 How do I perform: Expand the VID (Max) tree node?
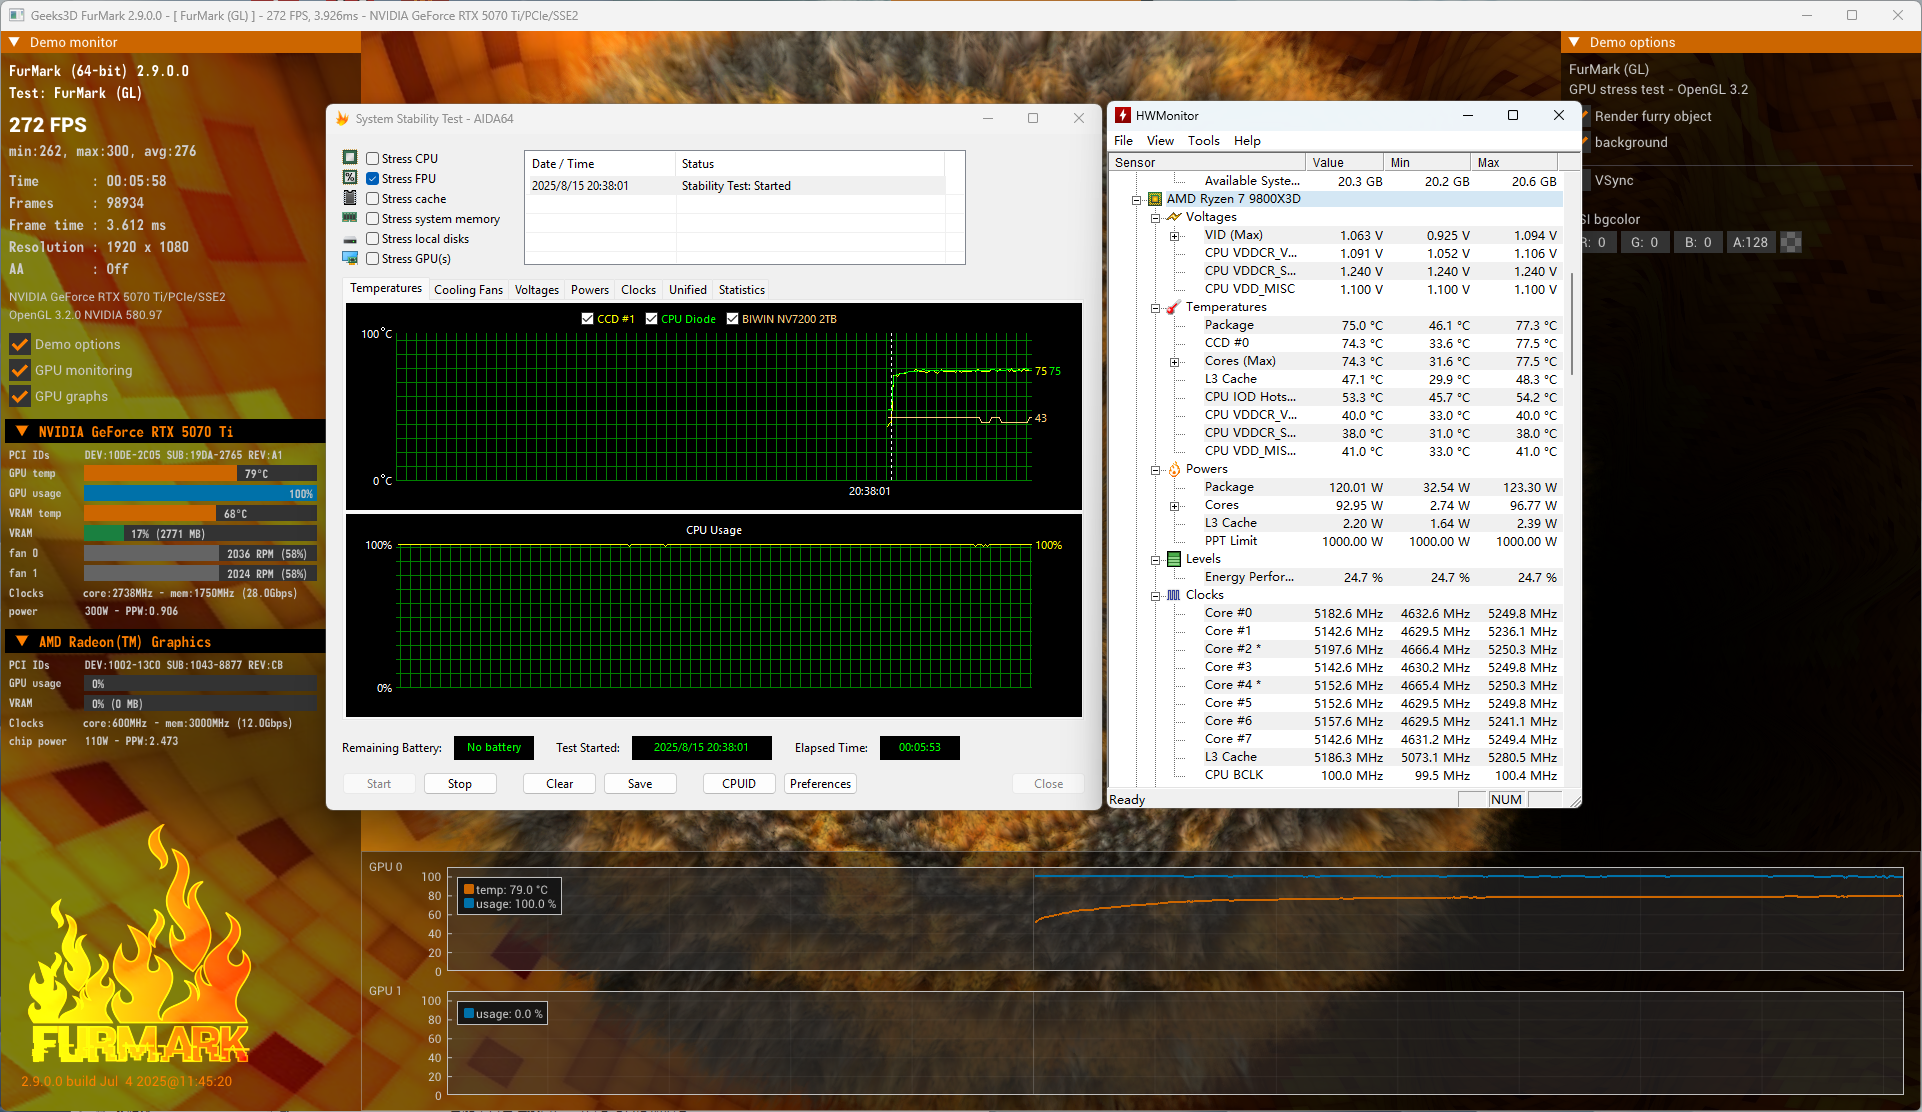(1175, 236)
